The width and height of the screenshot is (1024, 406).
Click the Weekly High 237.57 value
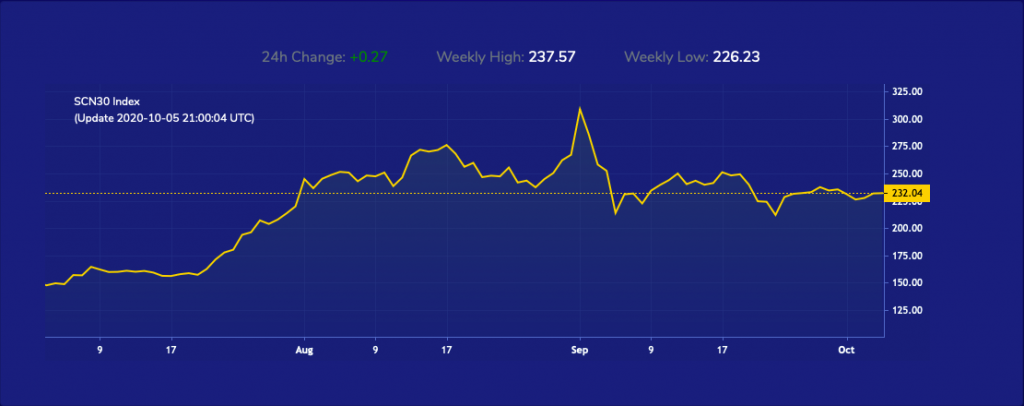[x=552, y=57]
